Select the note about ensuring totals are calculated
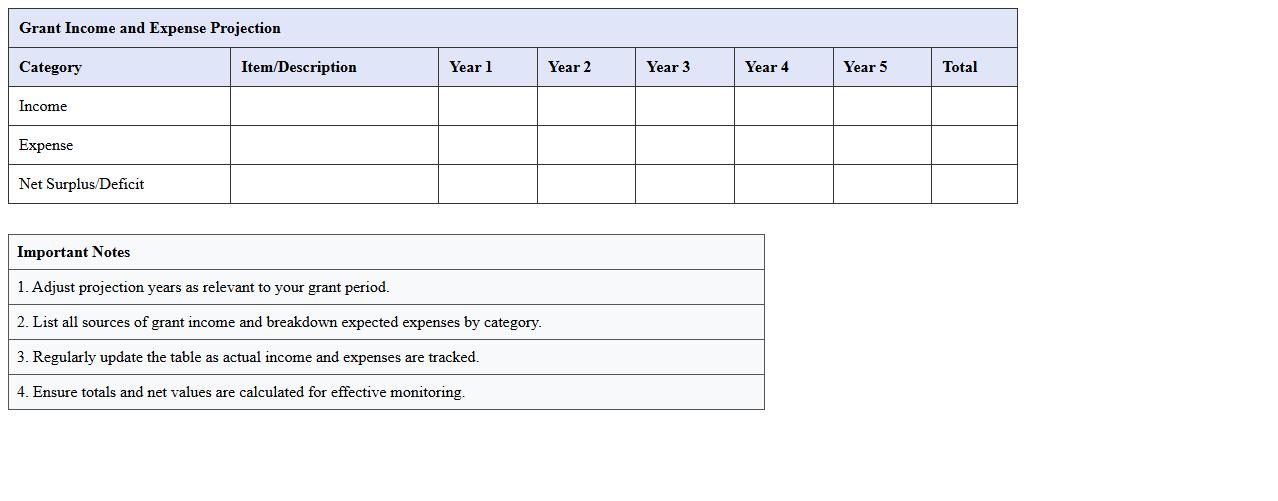Viewport: 1278px width, 501px height. [241, 392]
